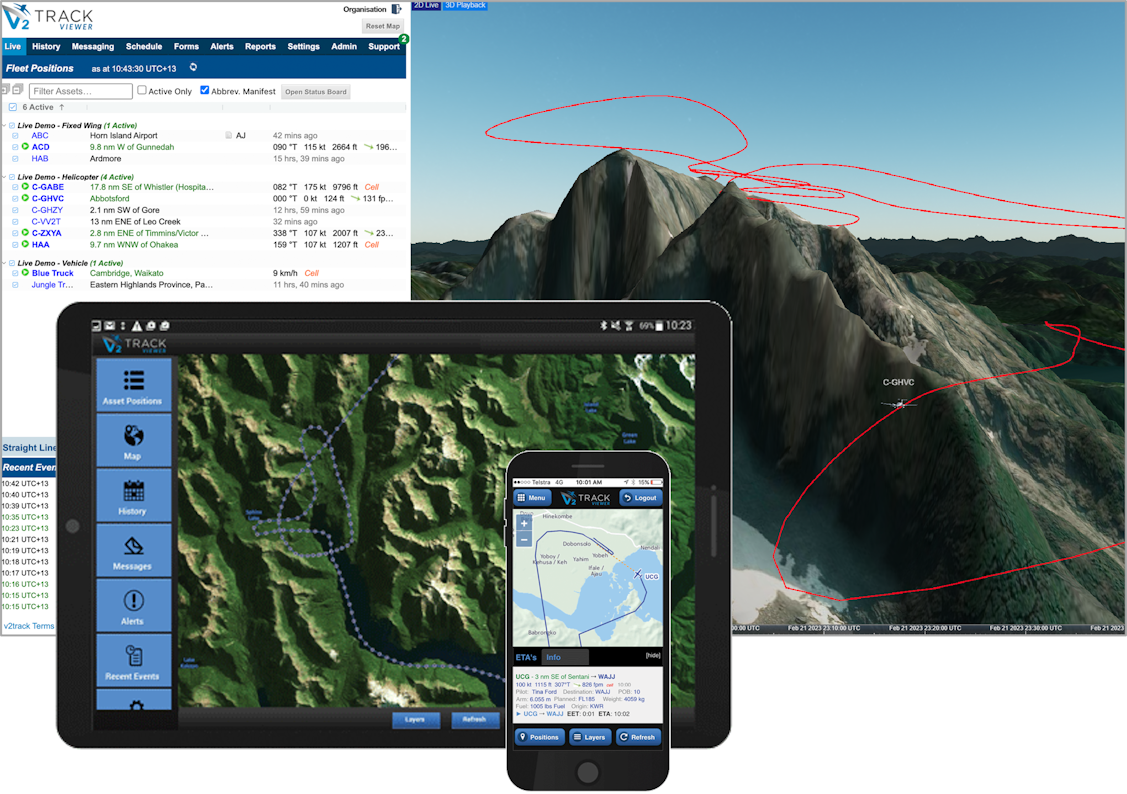The height and width of the screenshot is (794, 1127).
Task: Open the Messaging menu tab
Action: pyautogui.click(x=92, y=47)
